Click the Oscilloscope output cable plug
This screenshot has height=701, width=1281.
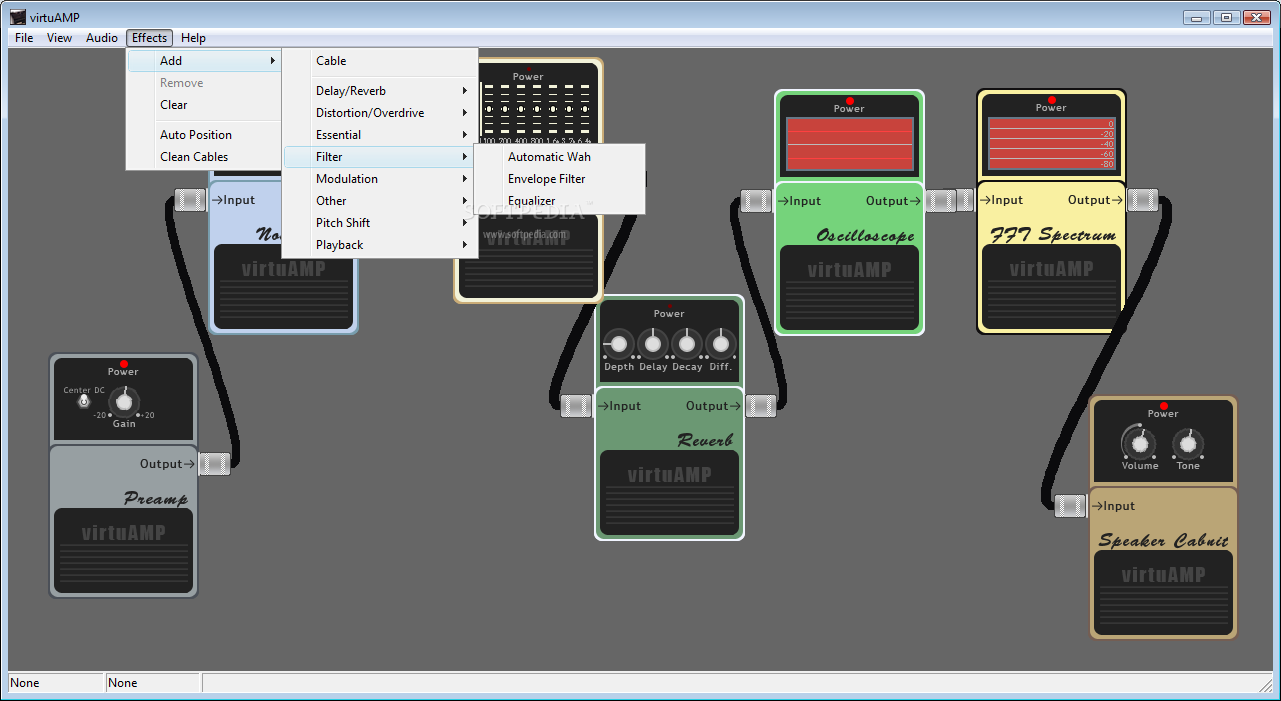pos(940,201)
